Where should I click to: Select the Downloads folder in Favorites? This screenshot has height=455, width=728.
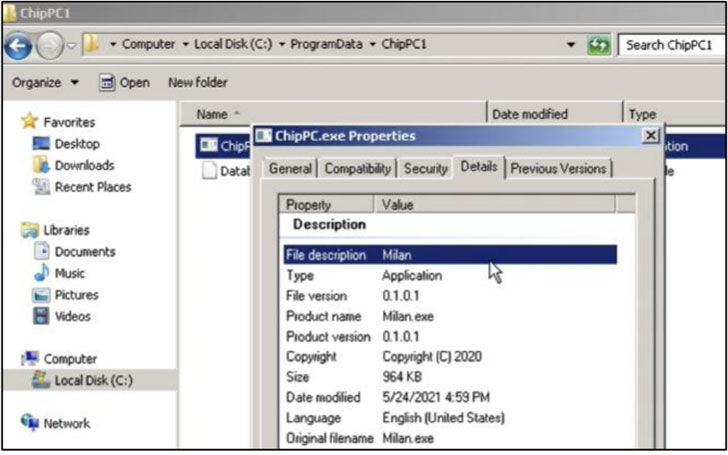(84, 165)
